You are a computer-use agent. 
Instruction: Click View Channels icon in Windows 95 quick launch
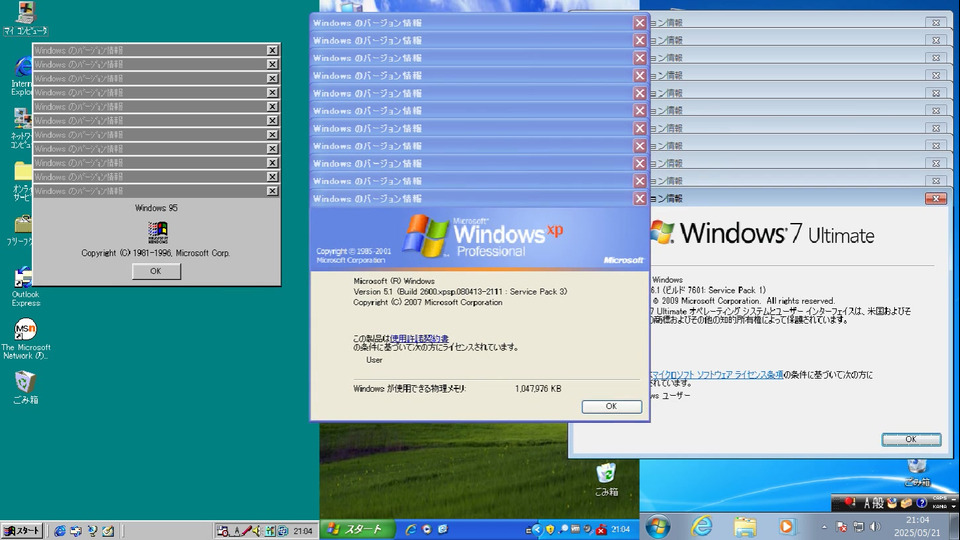[92, 531]
